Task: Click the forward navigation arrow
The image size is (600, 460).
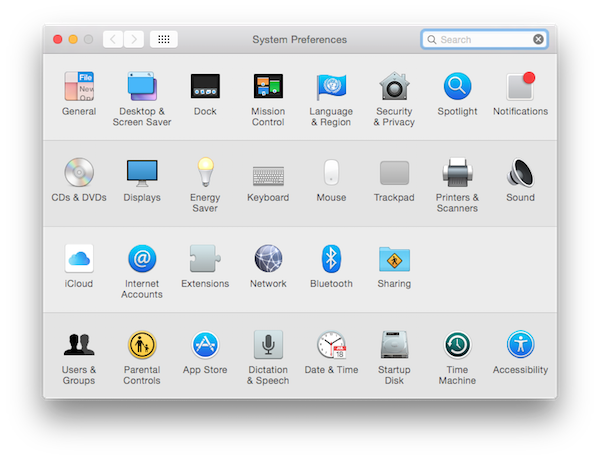Action: point(134,39)
